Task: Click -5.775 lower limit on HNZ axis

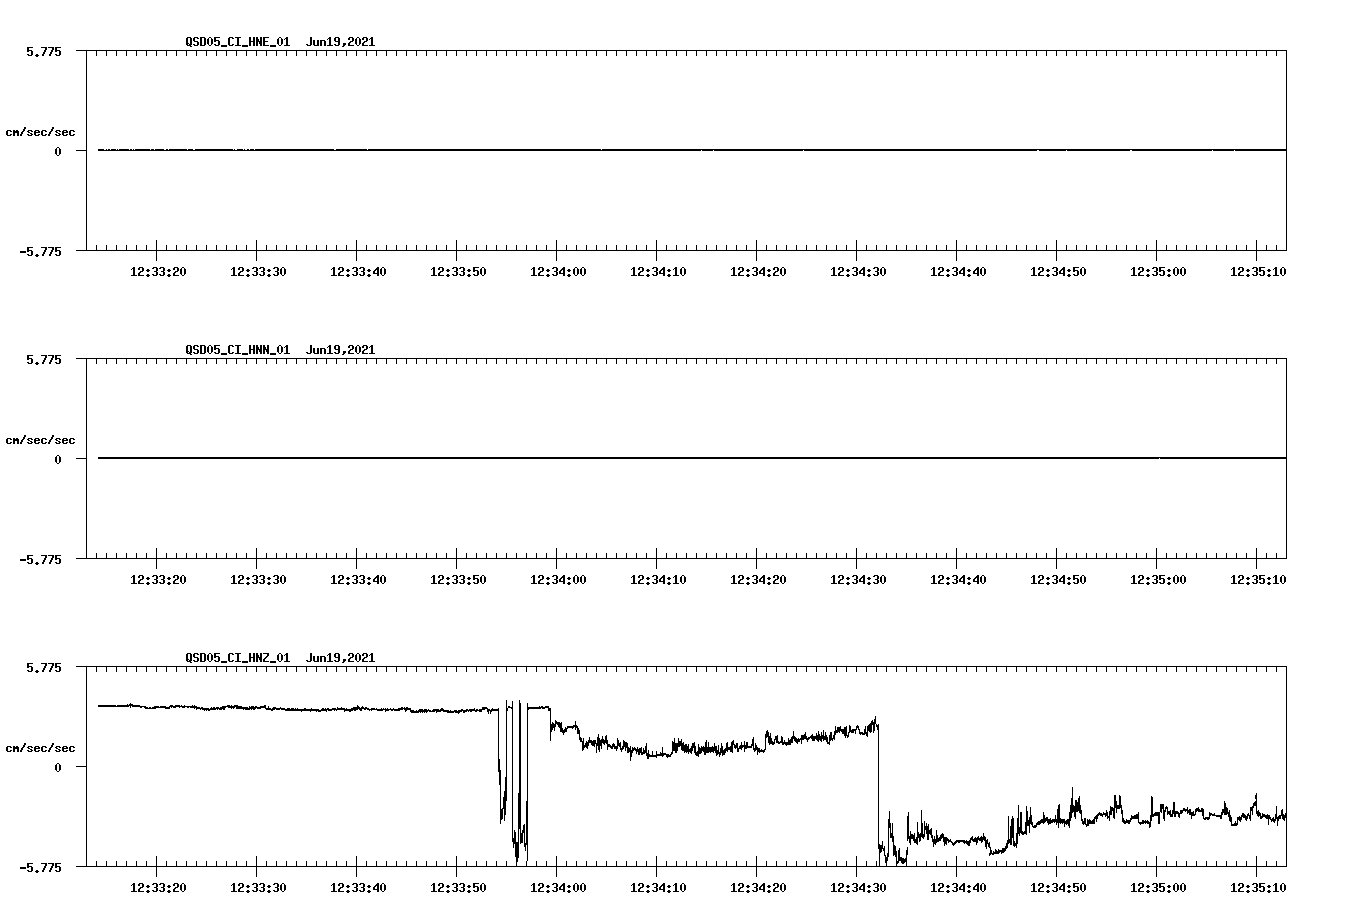Action: pos(40,867)
